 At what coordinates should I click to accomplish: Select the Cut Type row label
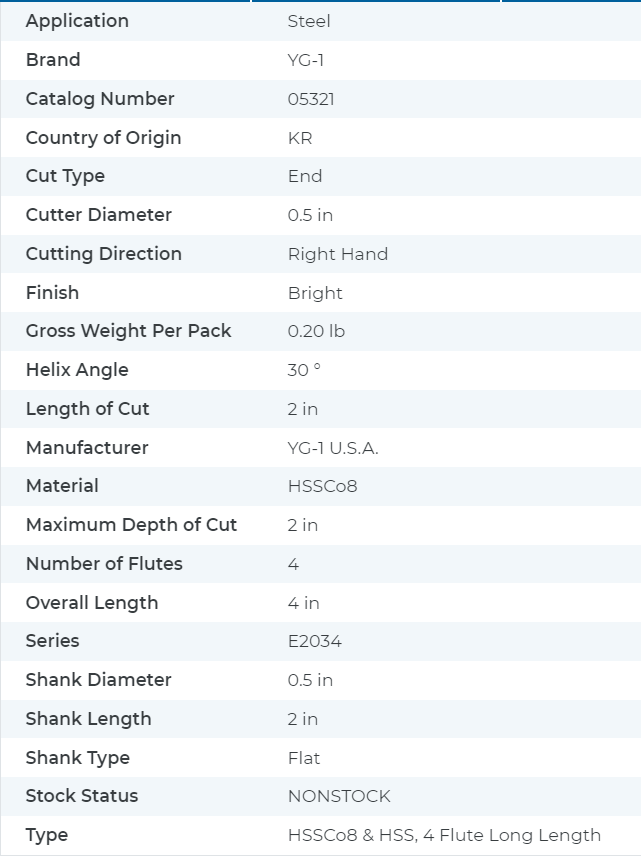click(x=65, y=176)
